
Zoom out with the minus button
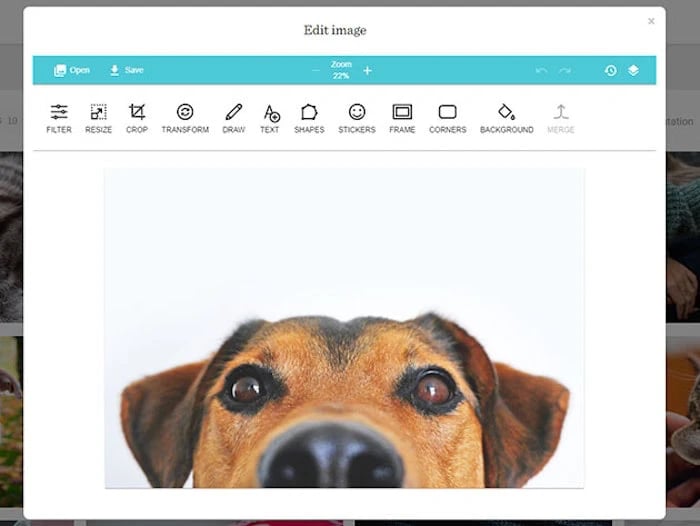click(316, 71)
